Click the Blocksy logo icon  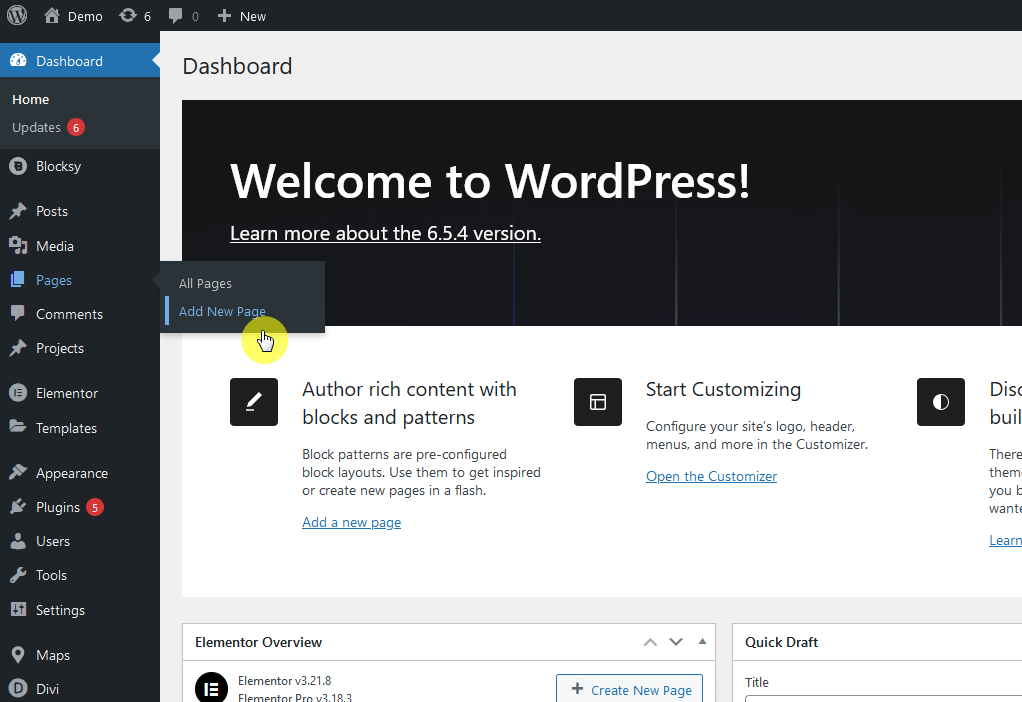point(18,166)
